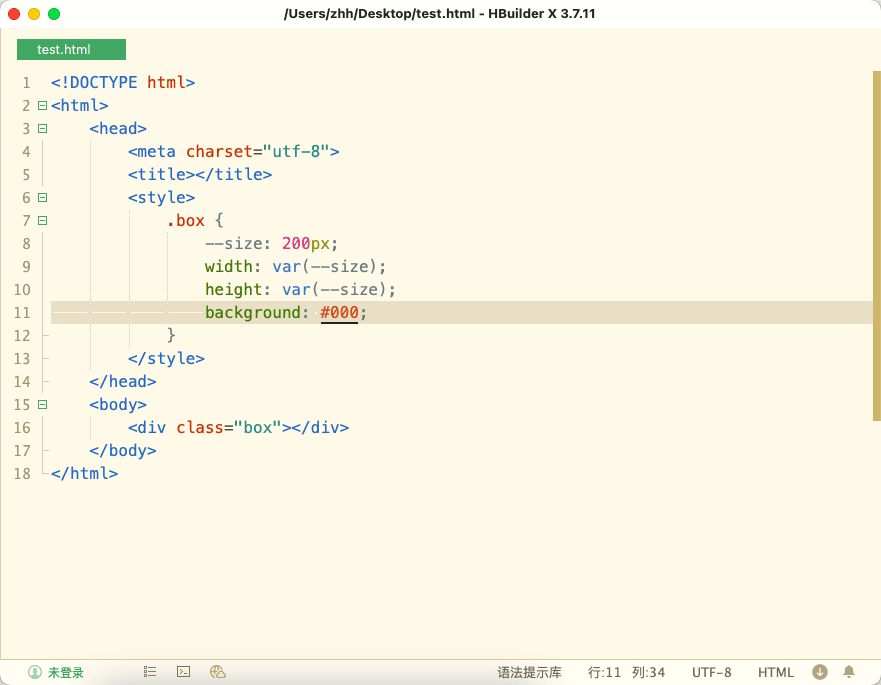
Task: Click the user login avatar icon
Action: coord(35,672)
